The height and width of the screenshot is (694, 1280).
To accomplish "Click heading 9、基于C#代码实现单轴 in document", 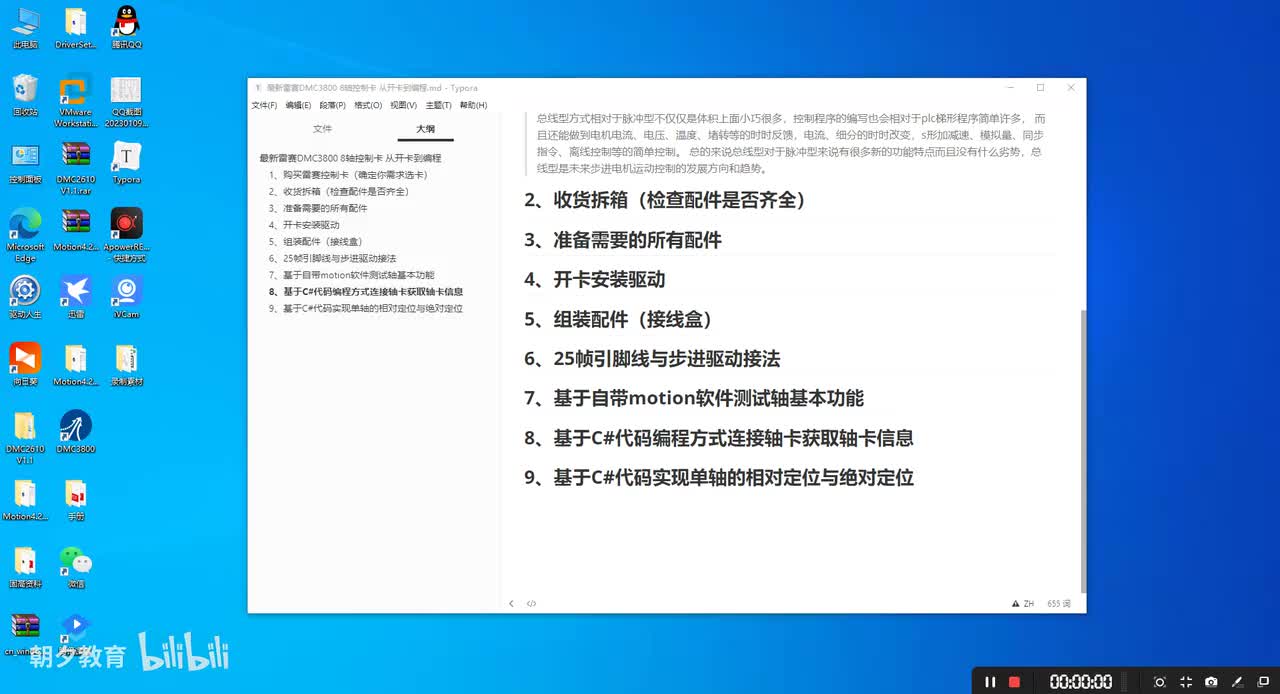I will click(x=719, y=478).
